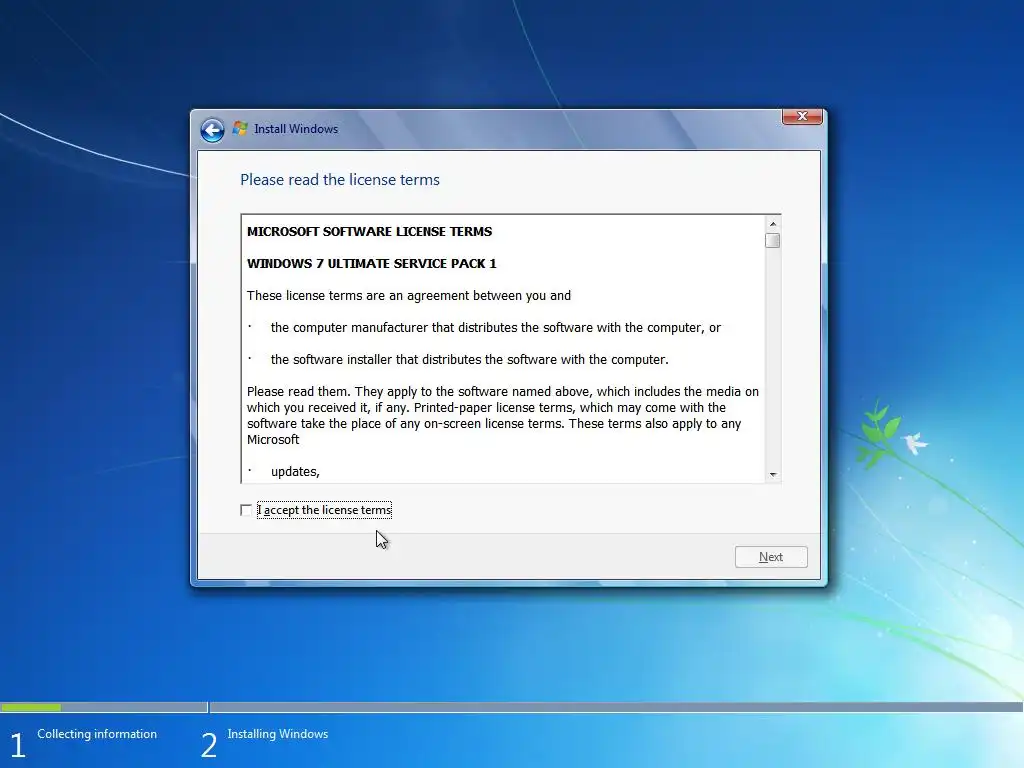Click the license scrollbar down arrow
1024x768 pixels.
773,475
